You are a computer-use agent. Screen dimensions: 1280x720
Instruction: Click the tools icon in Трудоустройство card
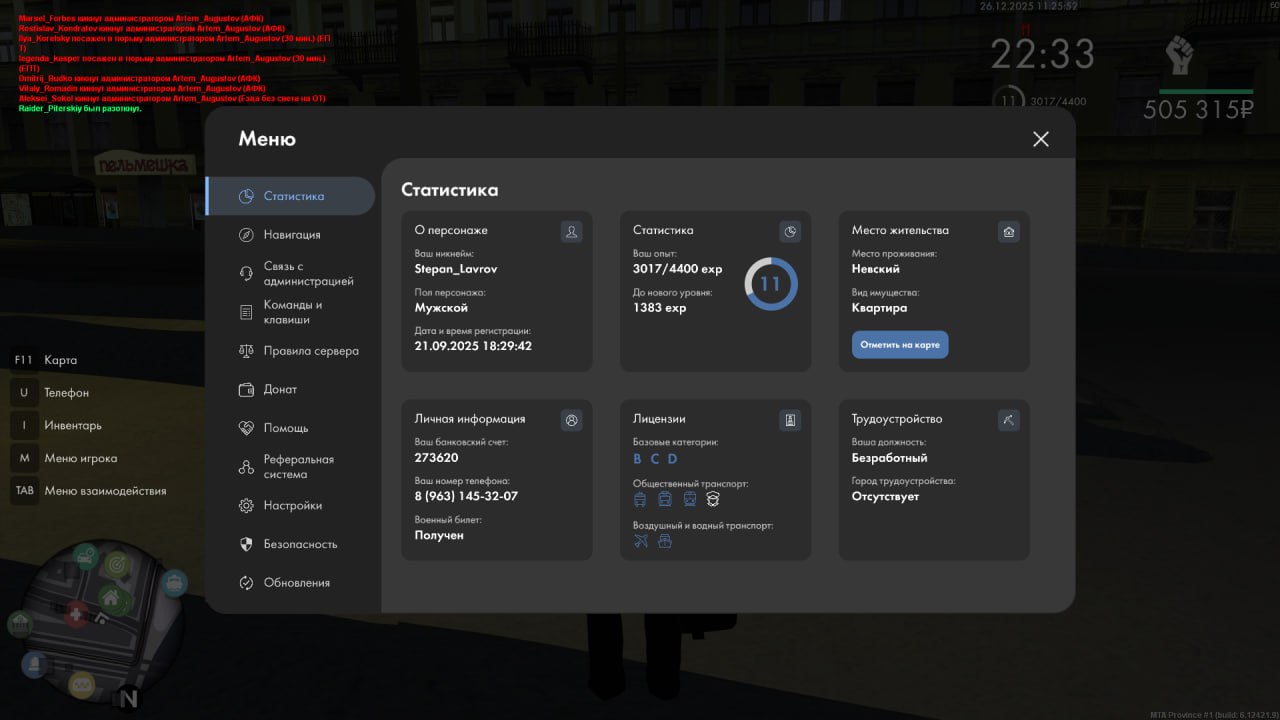[x=1009, y=420]
